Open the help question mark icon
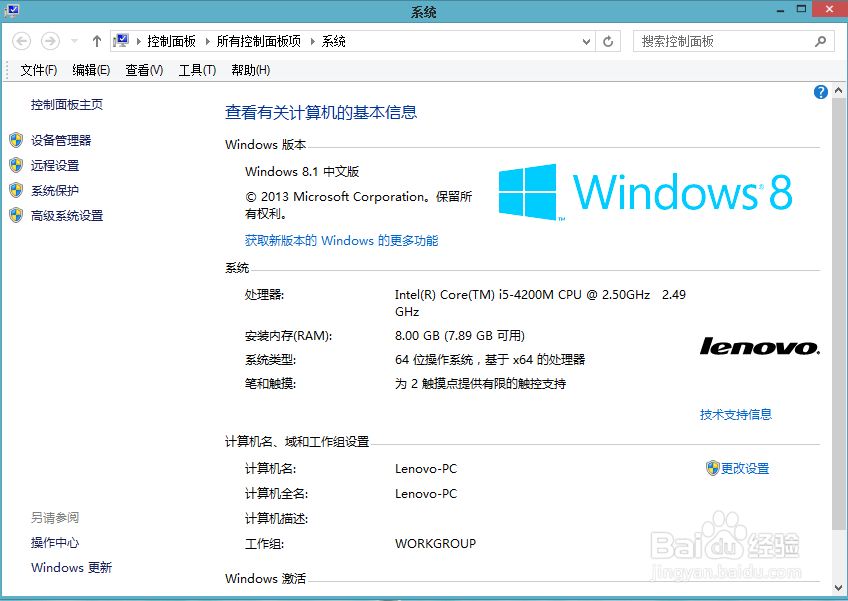848x601 pixels. [820, 92]
